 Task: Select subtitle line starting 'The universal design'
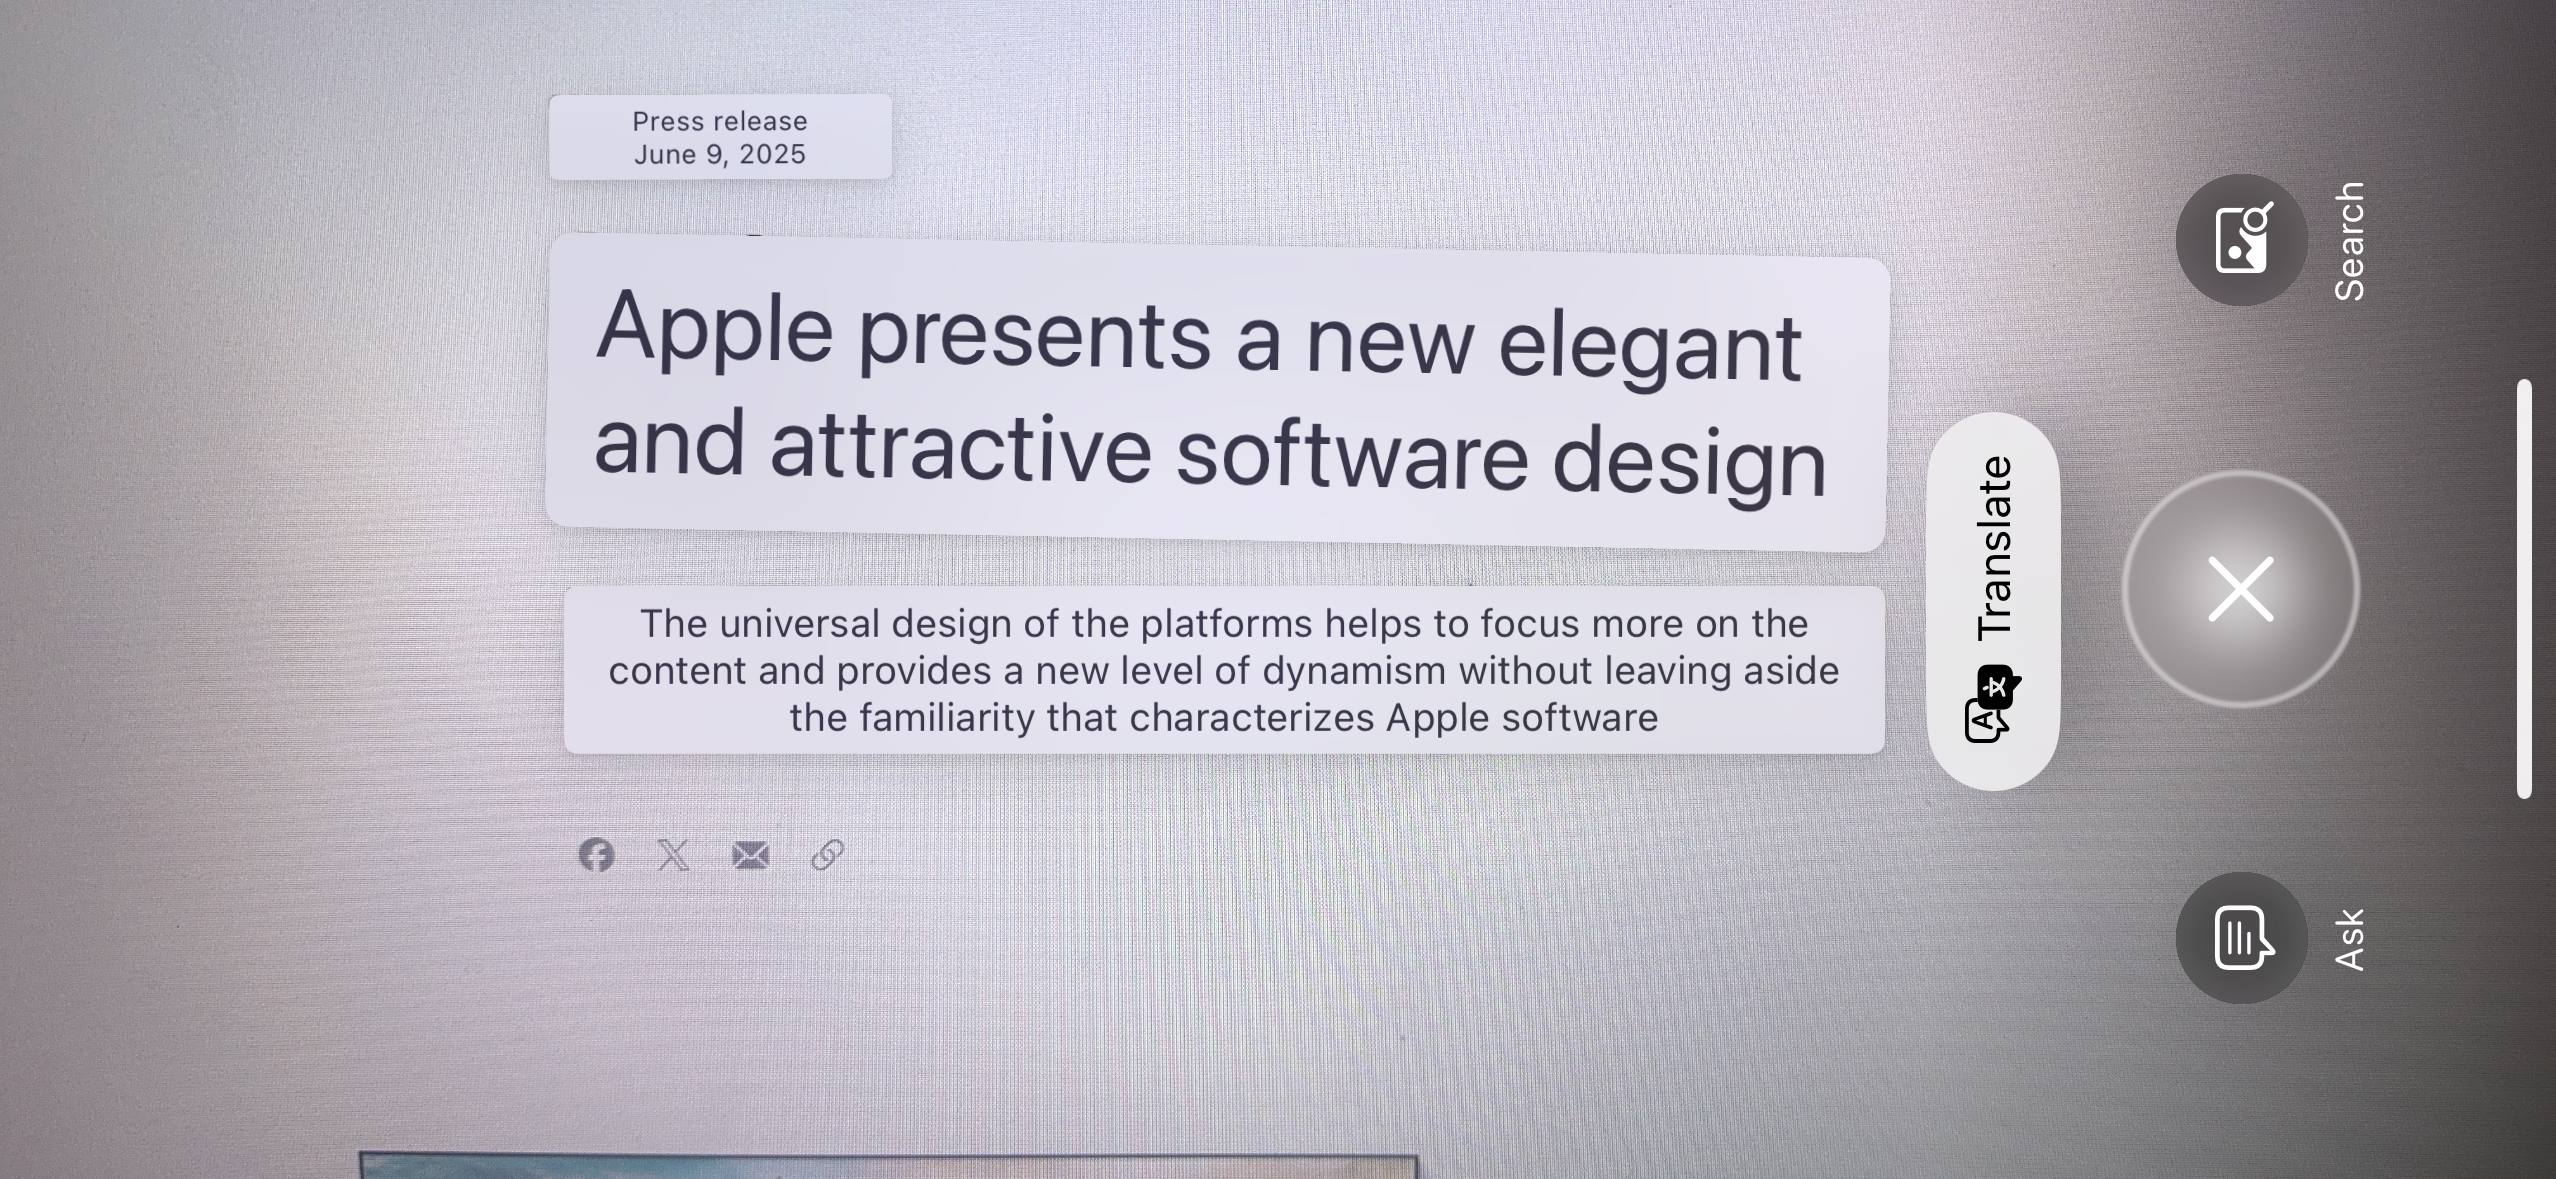1224,624
